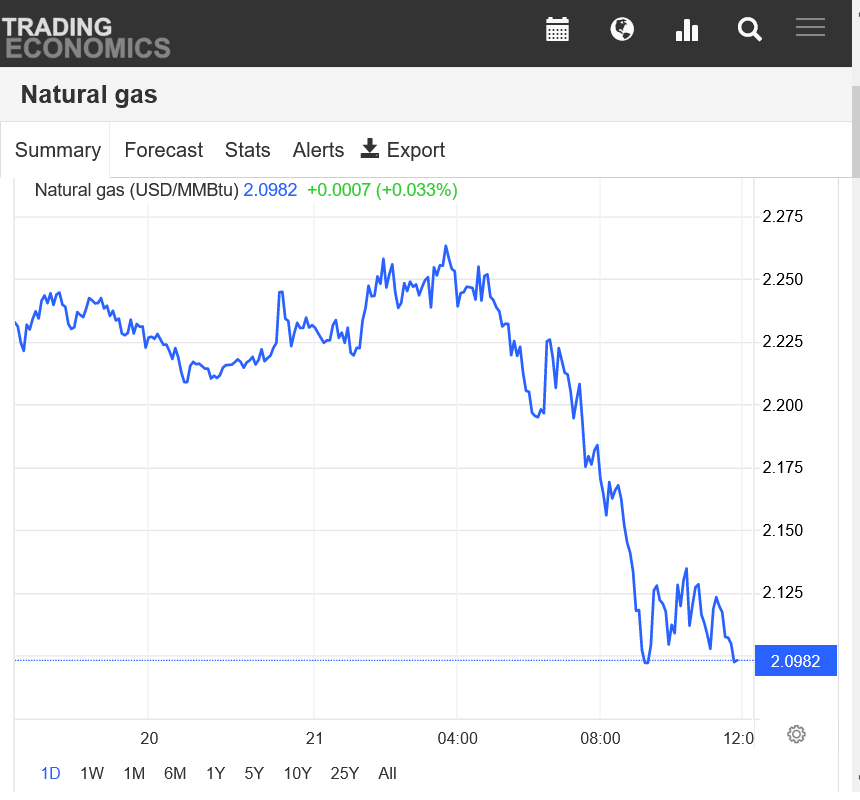Select the 1D time range
The image size is (860, 800).
pos(50,773)
